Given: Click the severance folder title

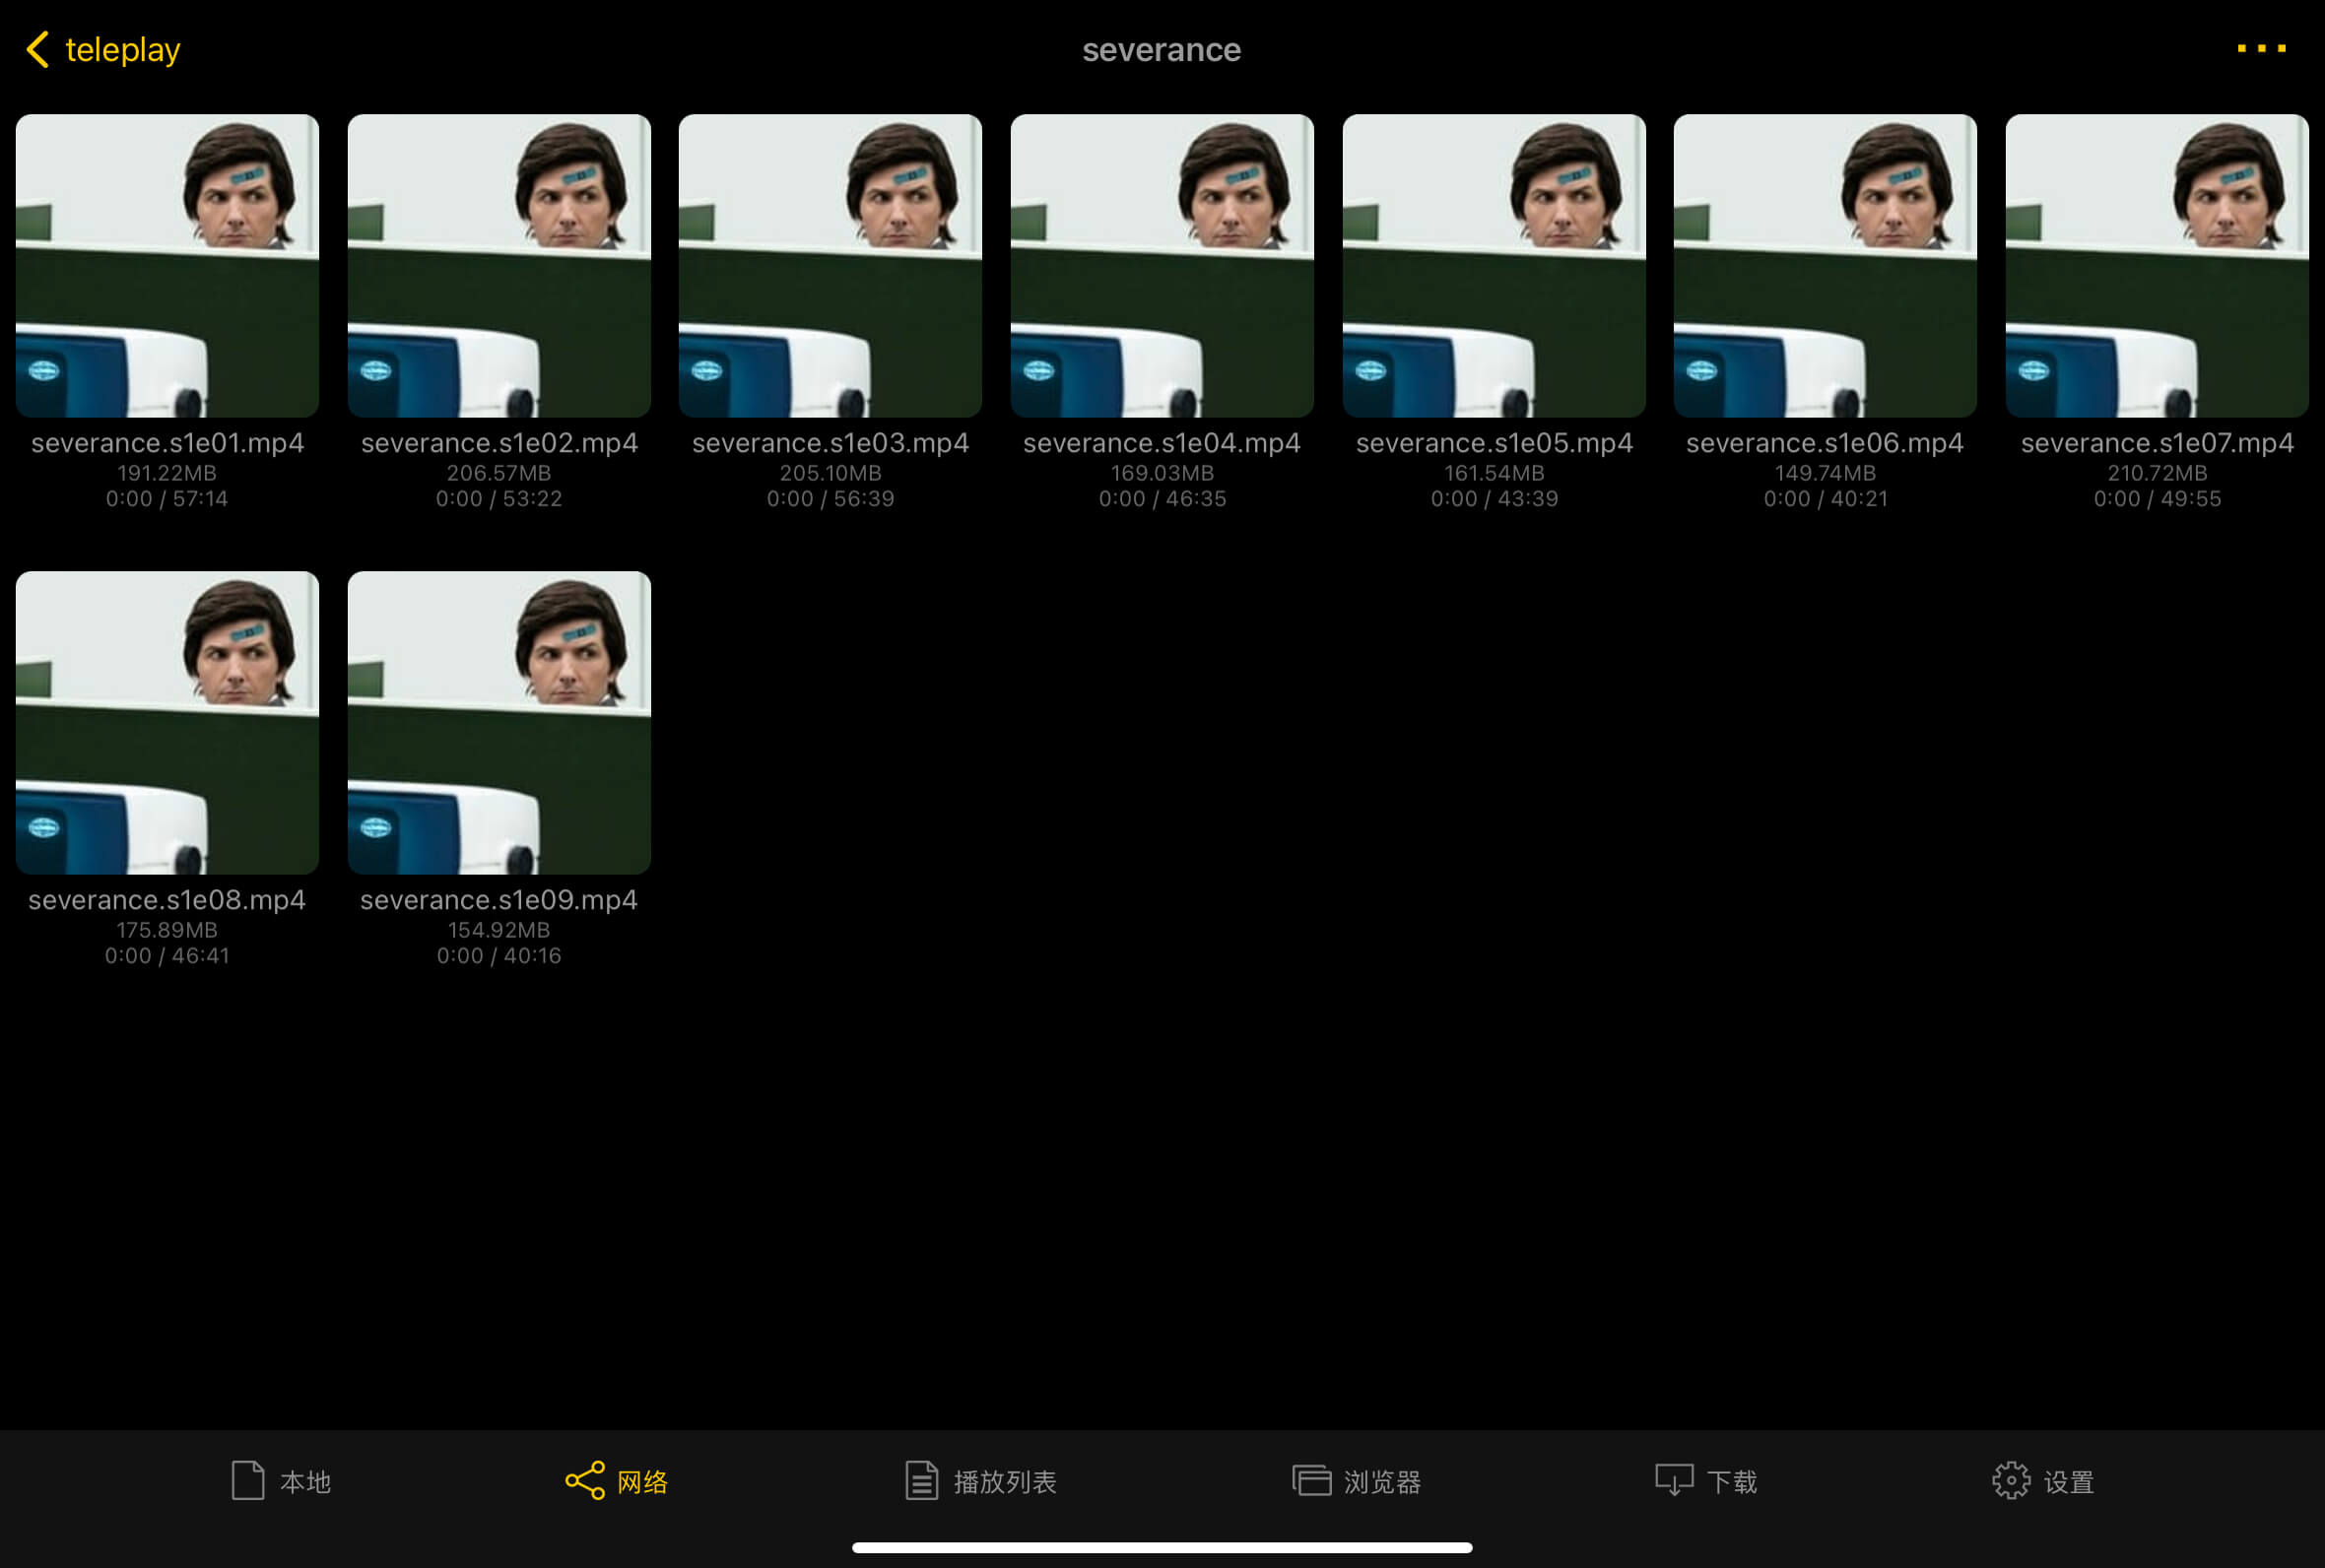Looking at the screenshot, I should [1162, 49].
